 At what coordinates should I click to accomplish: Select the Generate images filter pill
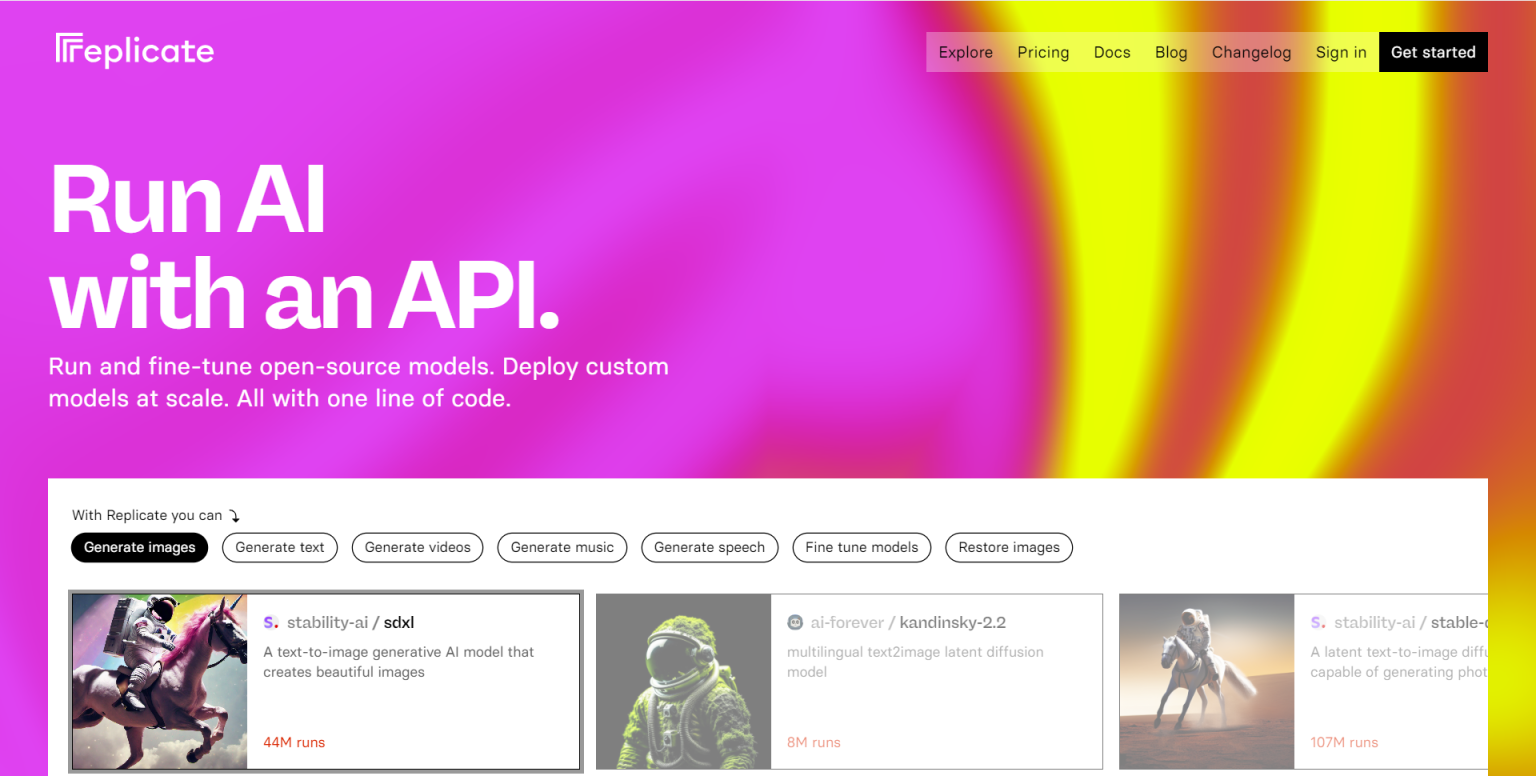click(140, 547)
